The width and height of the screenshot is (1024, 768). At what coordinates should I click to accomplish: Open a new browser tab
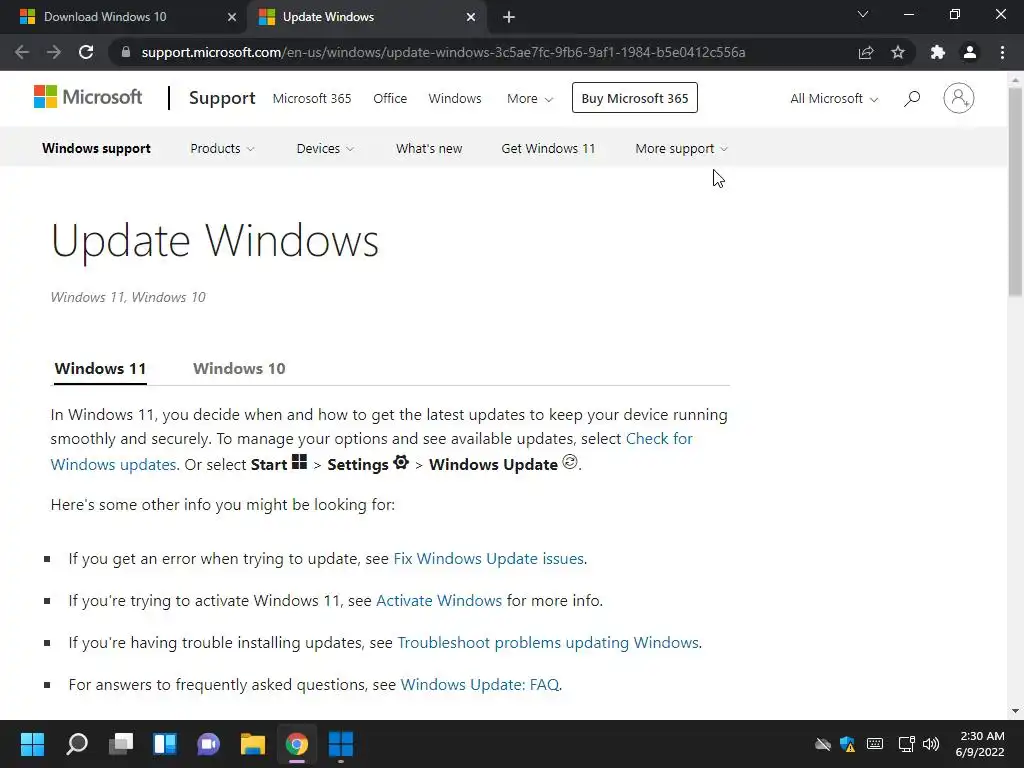(509, 17)
